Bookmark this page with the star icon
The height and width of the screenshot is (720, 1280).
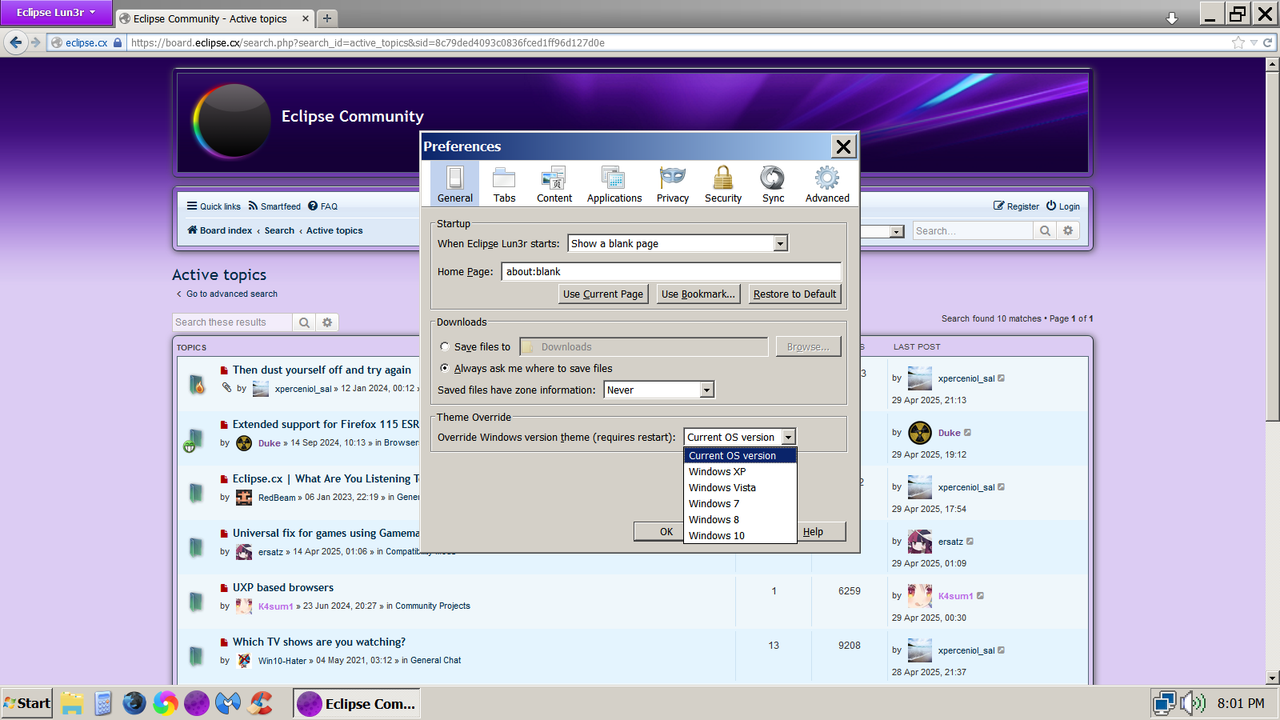pyautogui.click(x=1239, y=43)
